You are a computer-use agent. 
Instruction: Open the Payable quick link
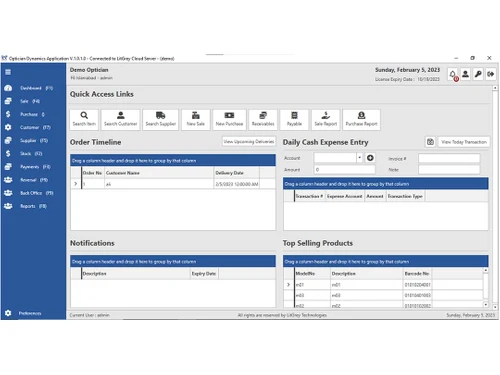pyautogui.click(x=294, y=119)
